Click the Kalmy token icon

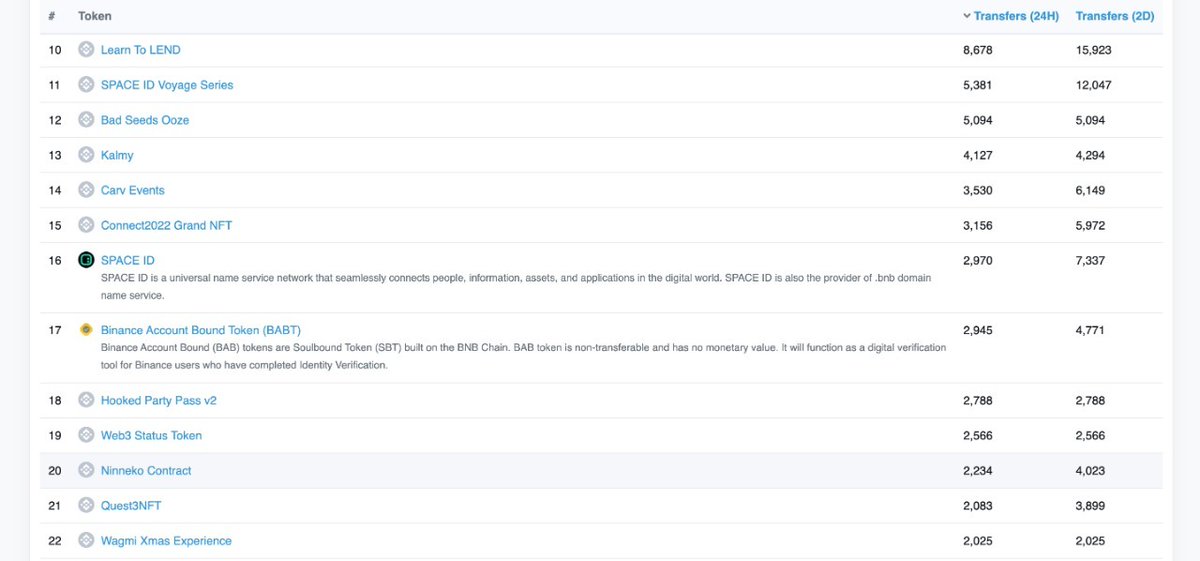[86, 155]
